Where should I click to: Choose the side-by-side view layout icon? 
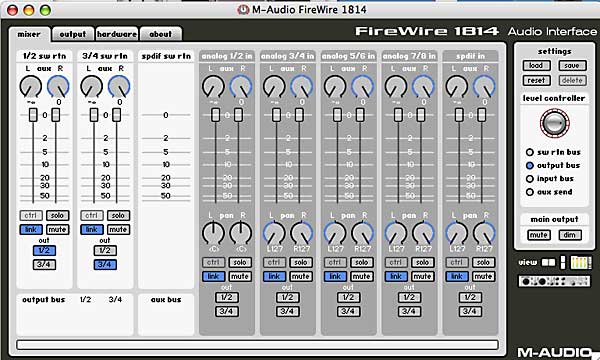coord(548,262)
